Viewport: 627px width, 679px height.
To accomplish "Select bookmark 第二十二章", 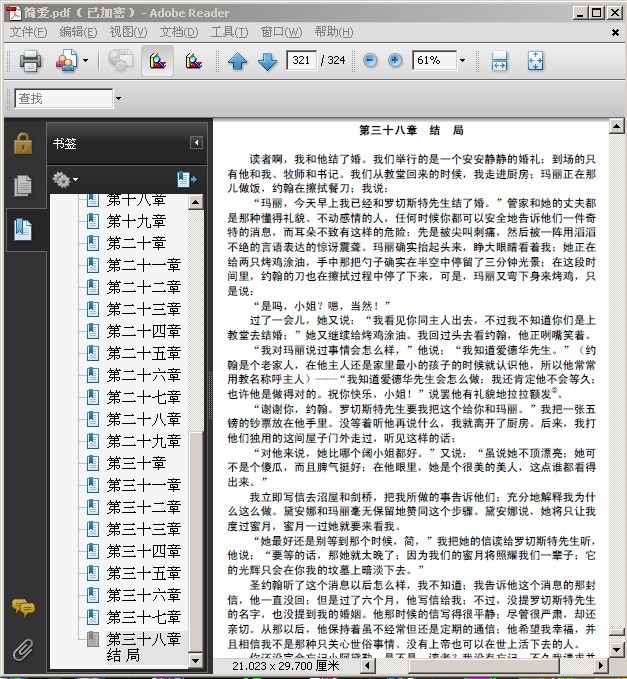I will [143, 287].
